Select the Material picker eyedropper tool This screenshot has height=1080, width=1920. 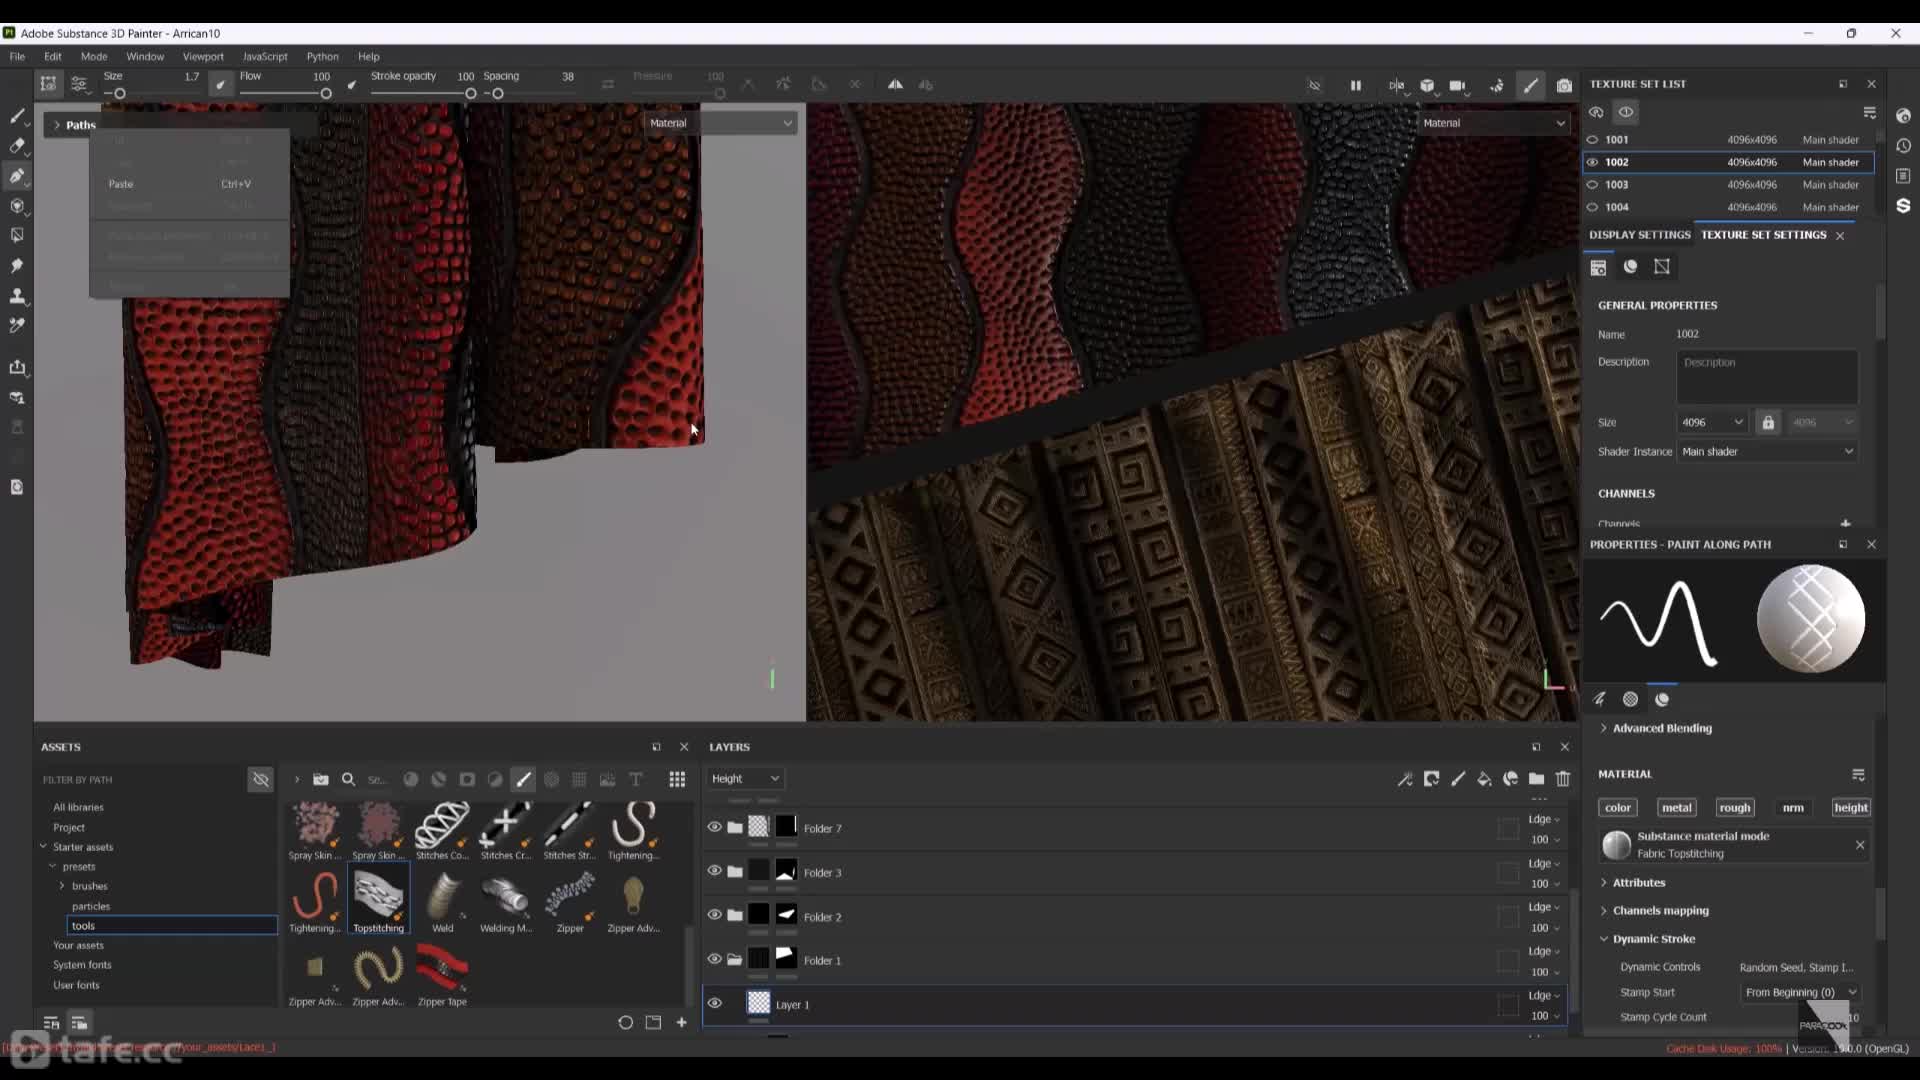pos(17,326)
